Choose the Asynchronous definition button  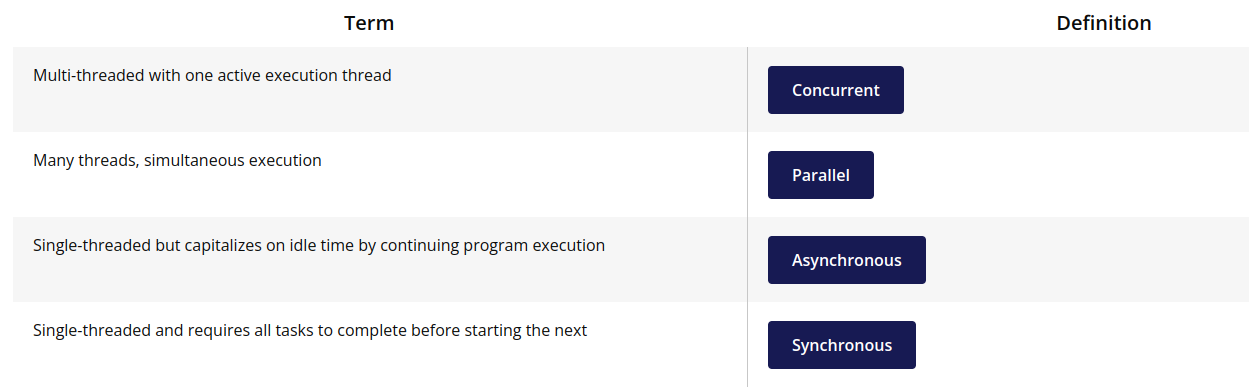(x=846, y=260)
